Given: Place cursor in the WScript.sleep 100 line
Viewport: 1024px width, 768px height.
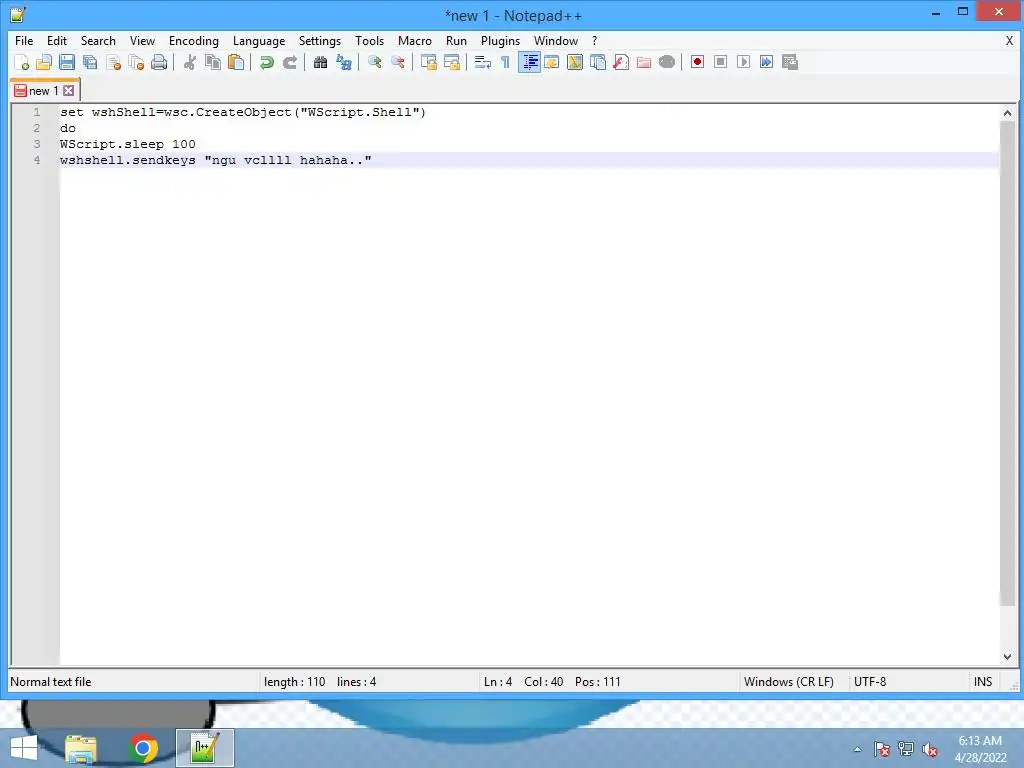Looking at the screenshot, I should point(127,144).
